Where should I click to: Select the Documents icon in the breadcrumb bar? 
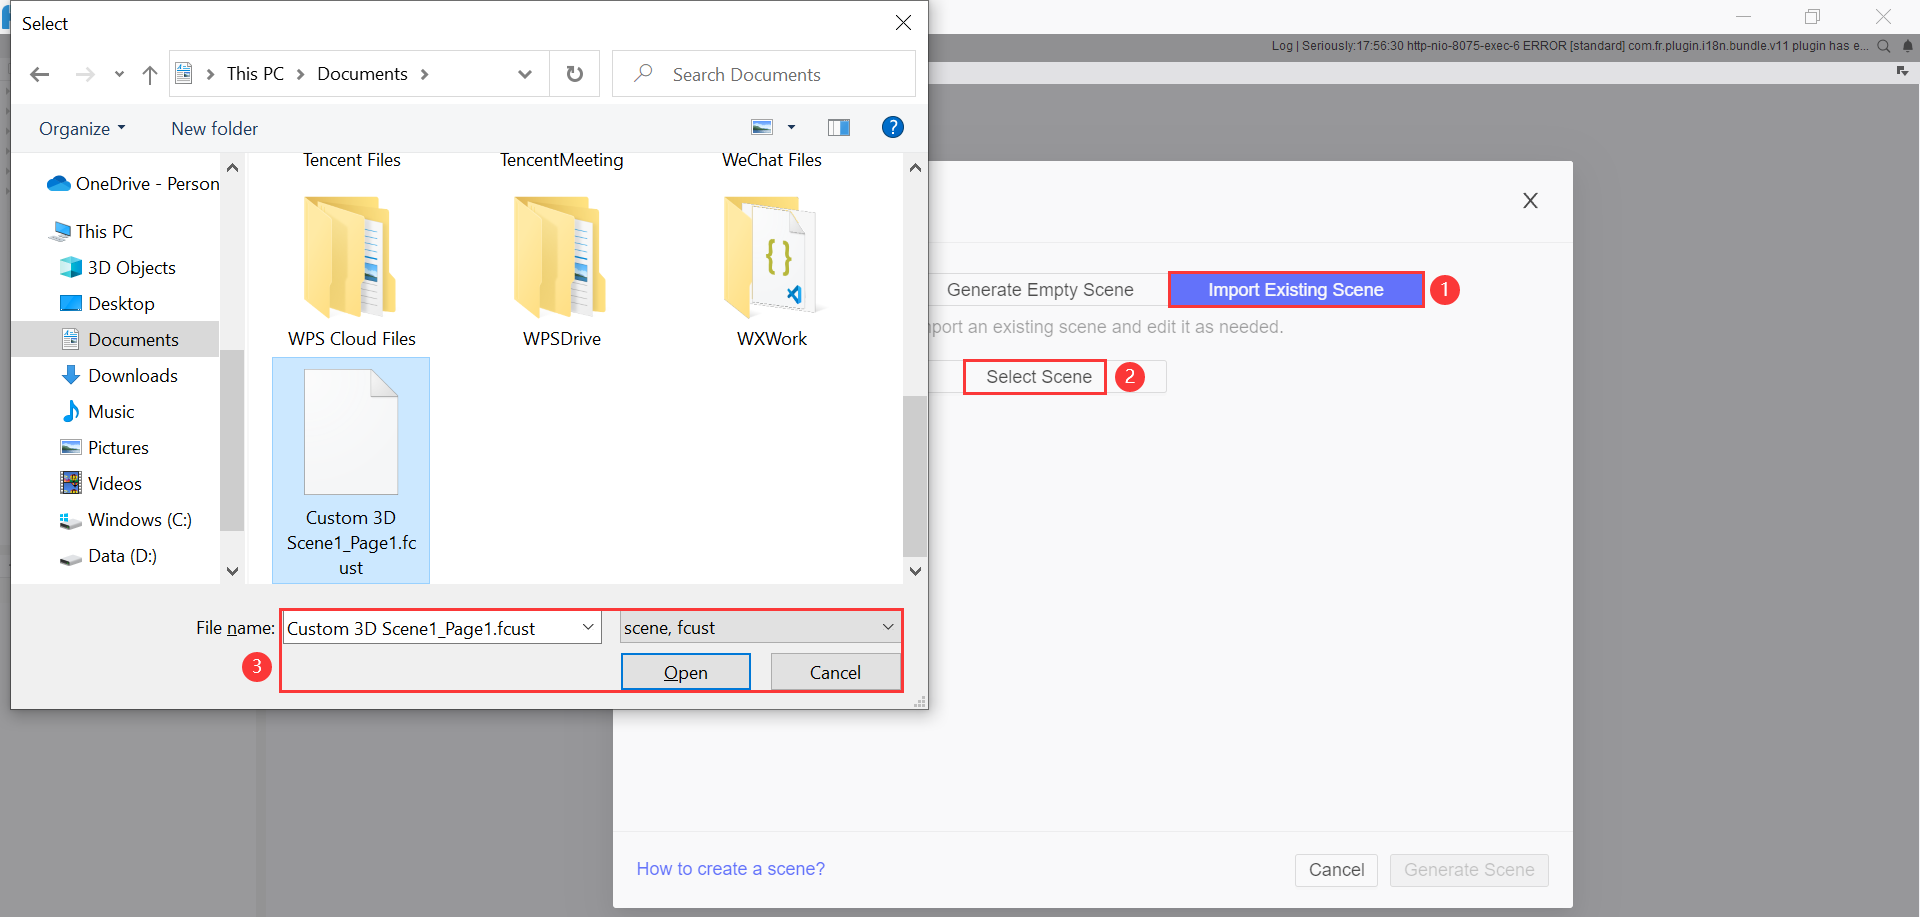click(x=183, y=73)
